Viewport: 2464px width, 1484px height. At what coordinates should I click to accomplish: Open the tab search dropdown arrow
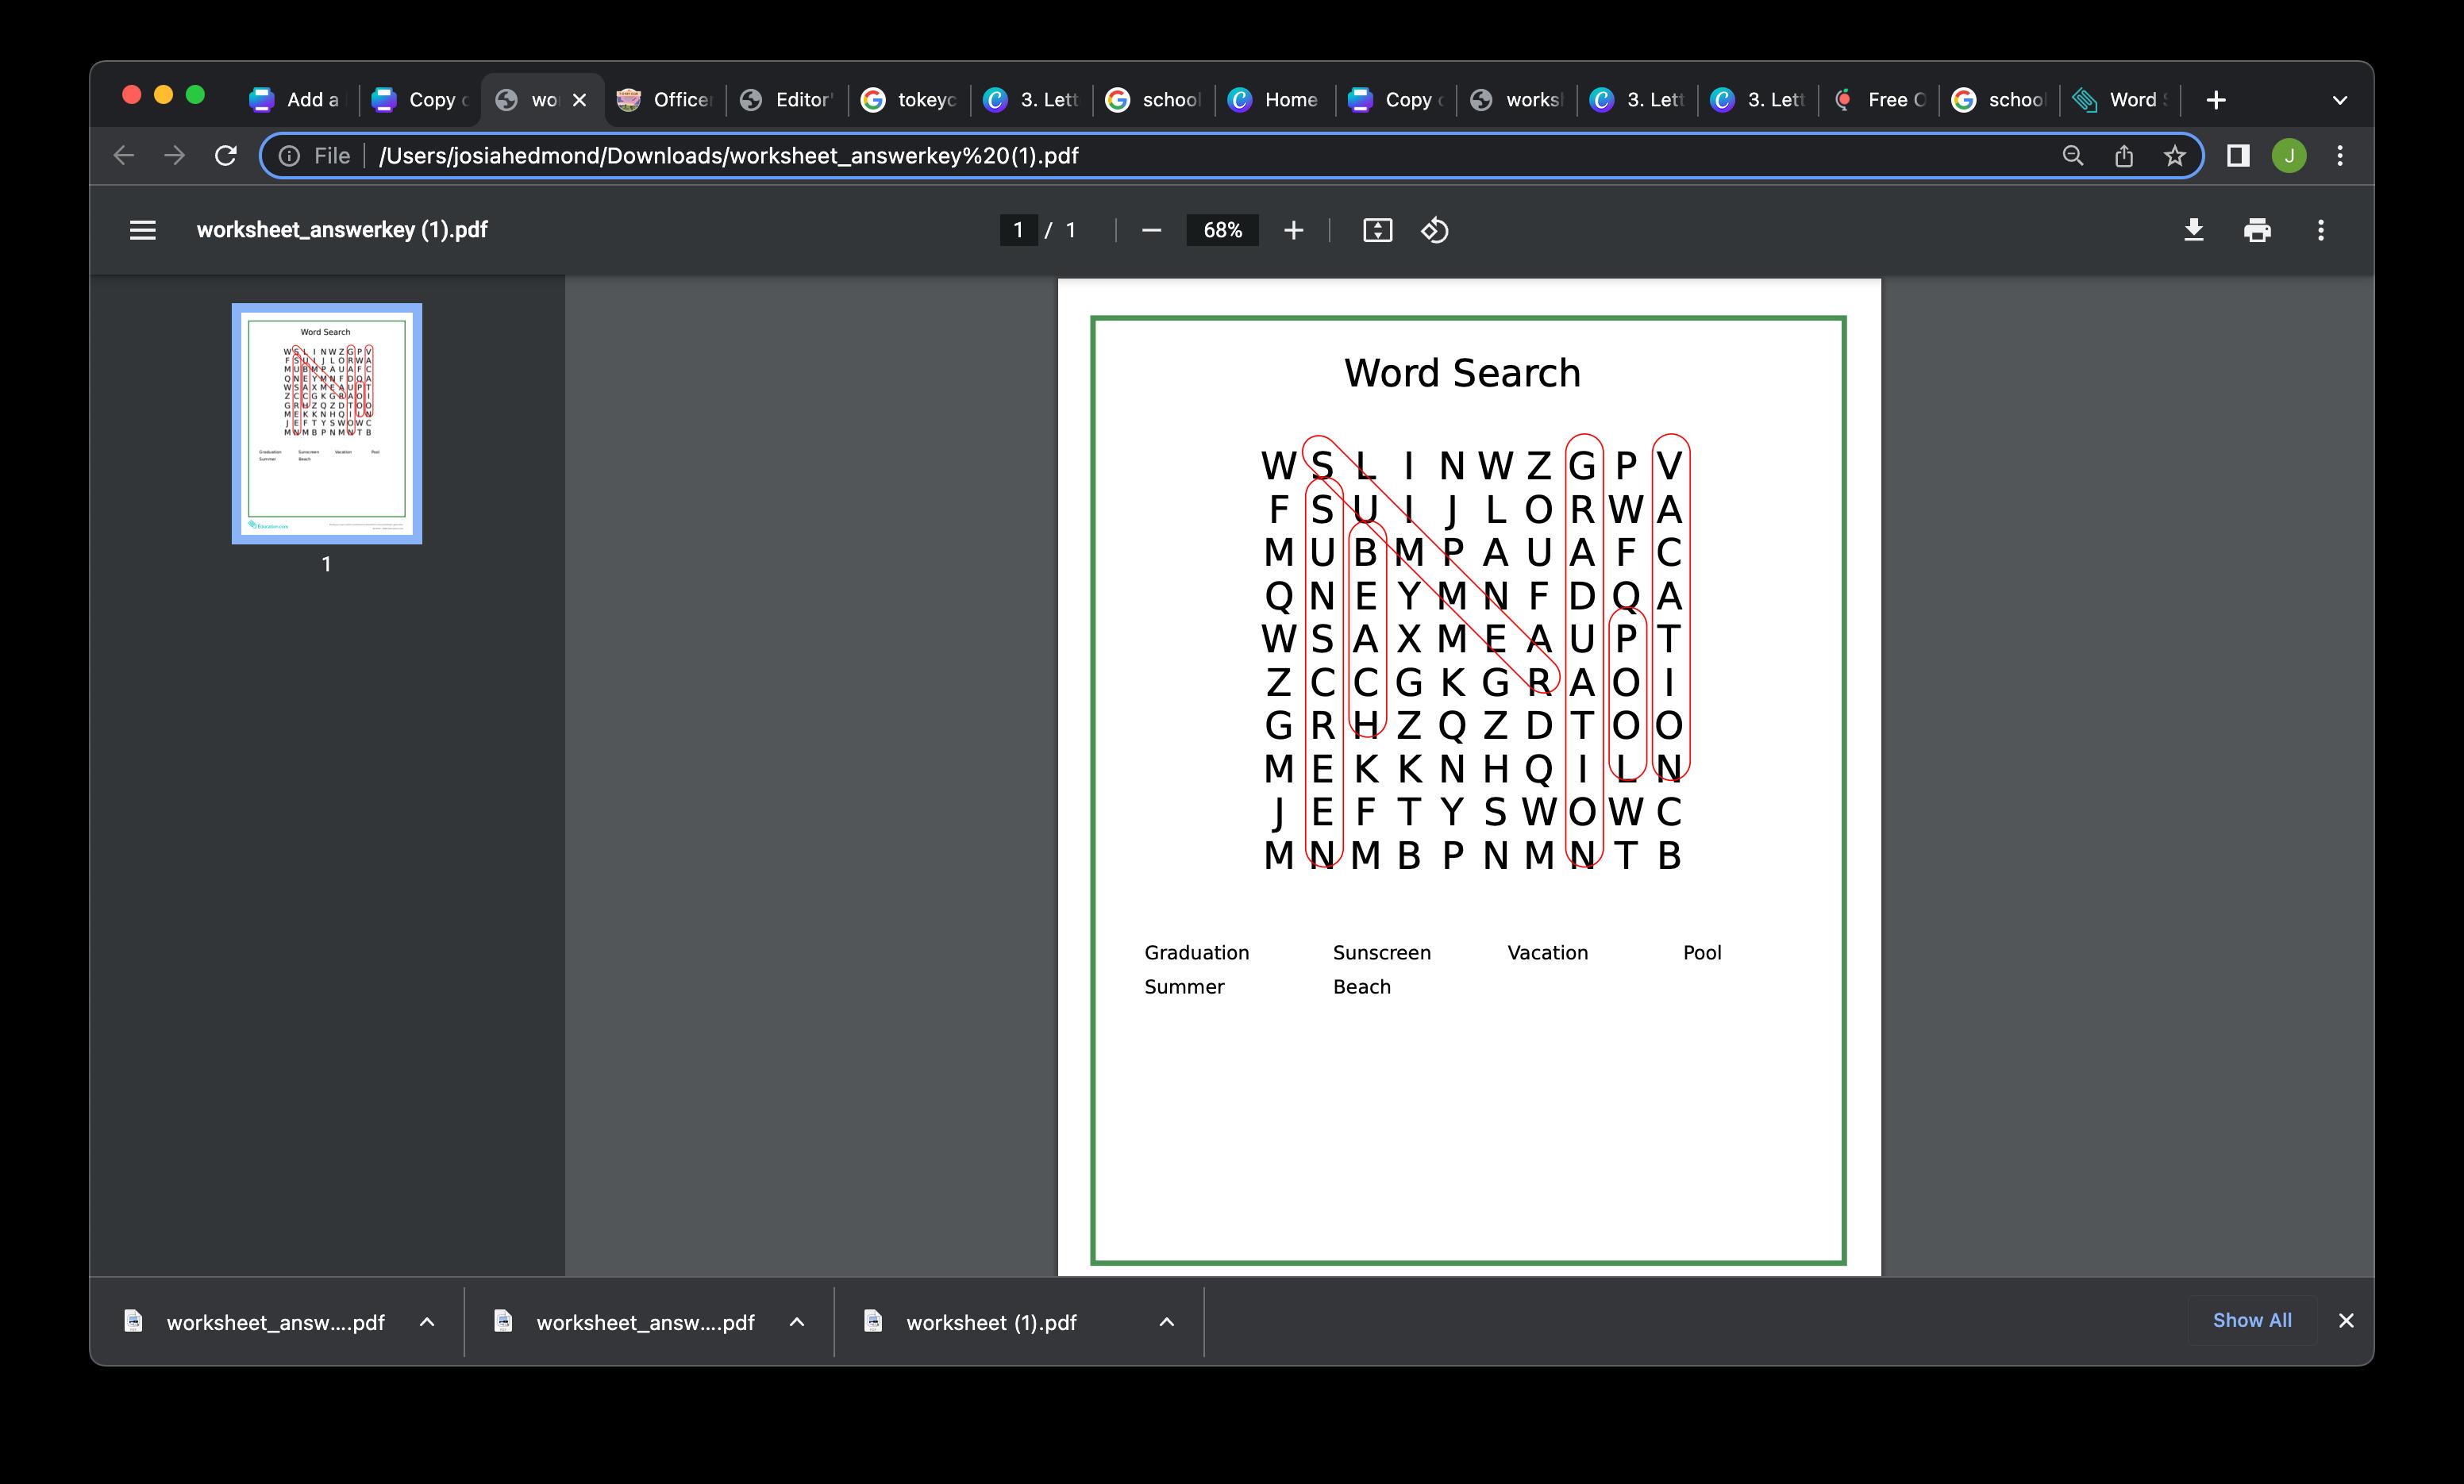[x=2339, y=100]
